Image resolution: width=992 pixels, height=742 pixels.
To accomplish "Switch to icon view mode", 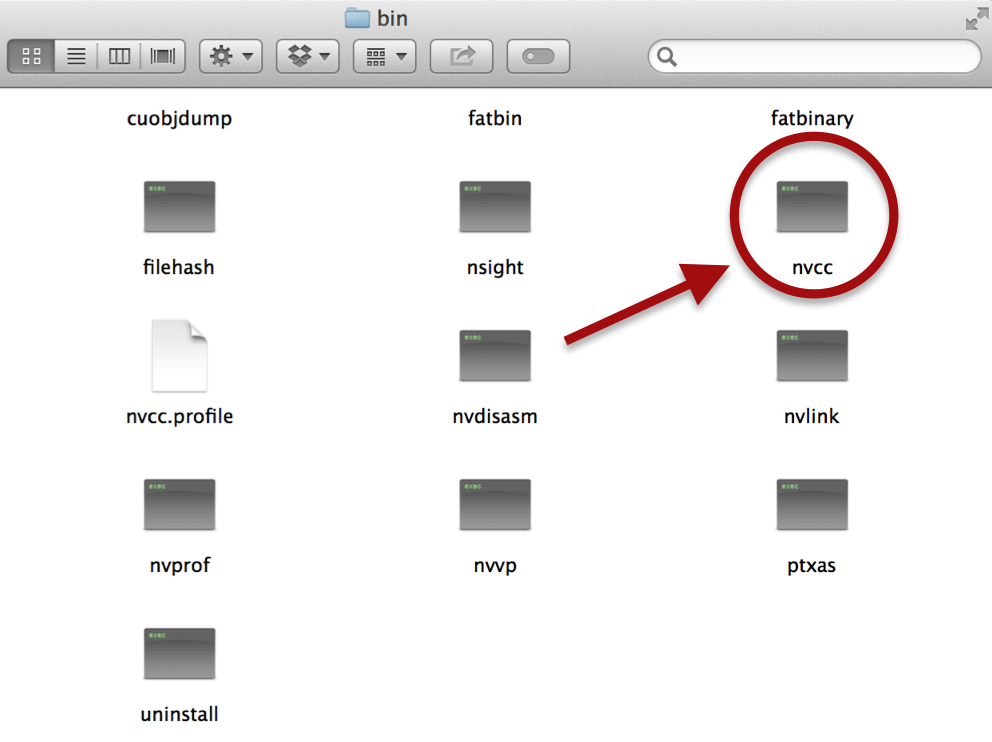I will pyautogui.click(x=31, y=56).
